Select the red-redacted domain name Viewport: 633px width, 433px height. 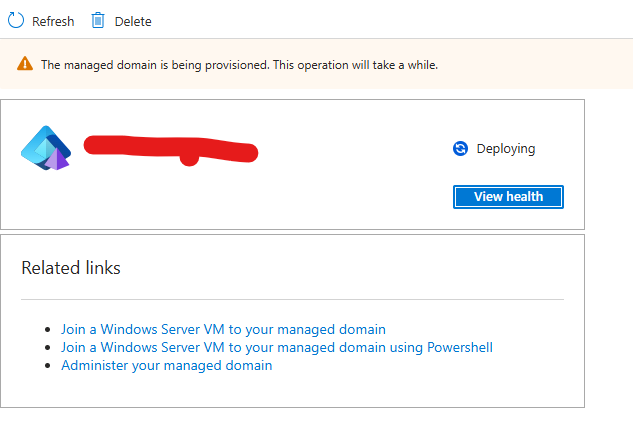click(171, 150)
